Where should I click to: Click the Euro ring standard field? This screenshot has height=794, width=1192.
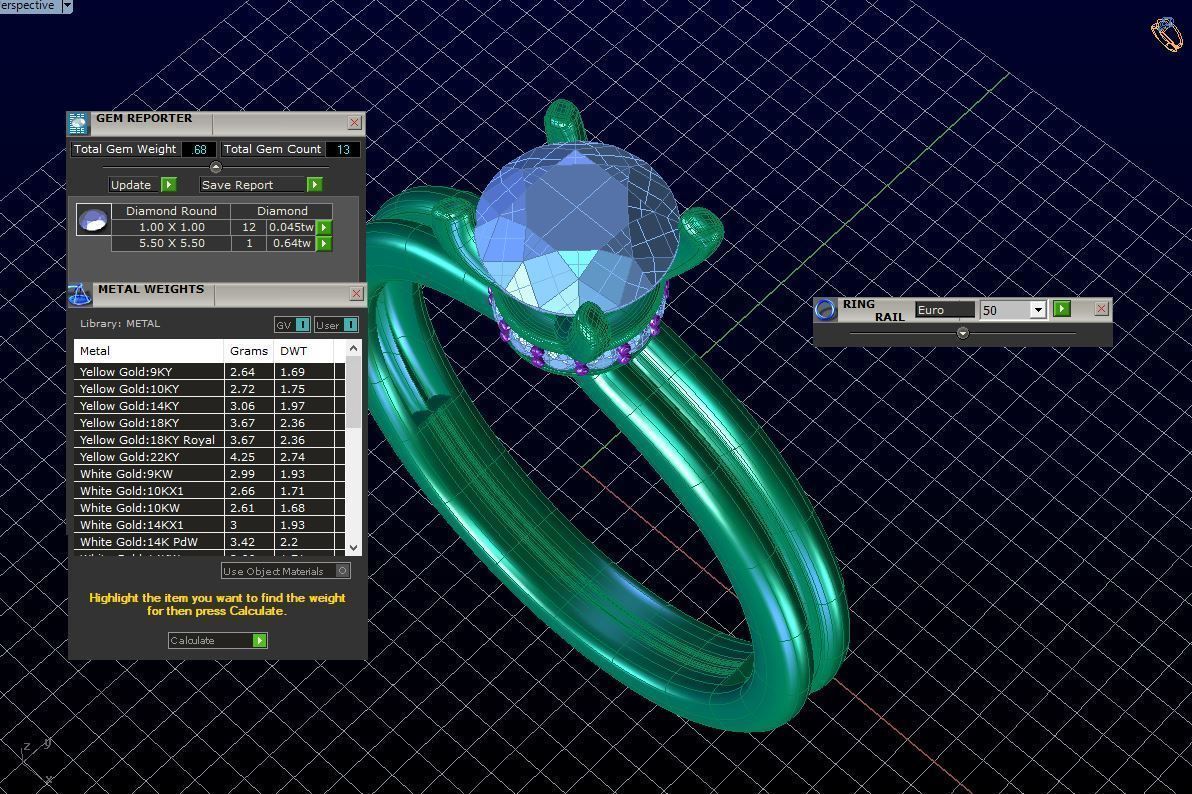click(x=944, y=310)
